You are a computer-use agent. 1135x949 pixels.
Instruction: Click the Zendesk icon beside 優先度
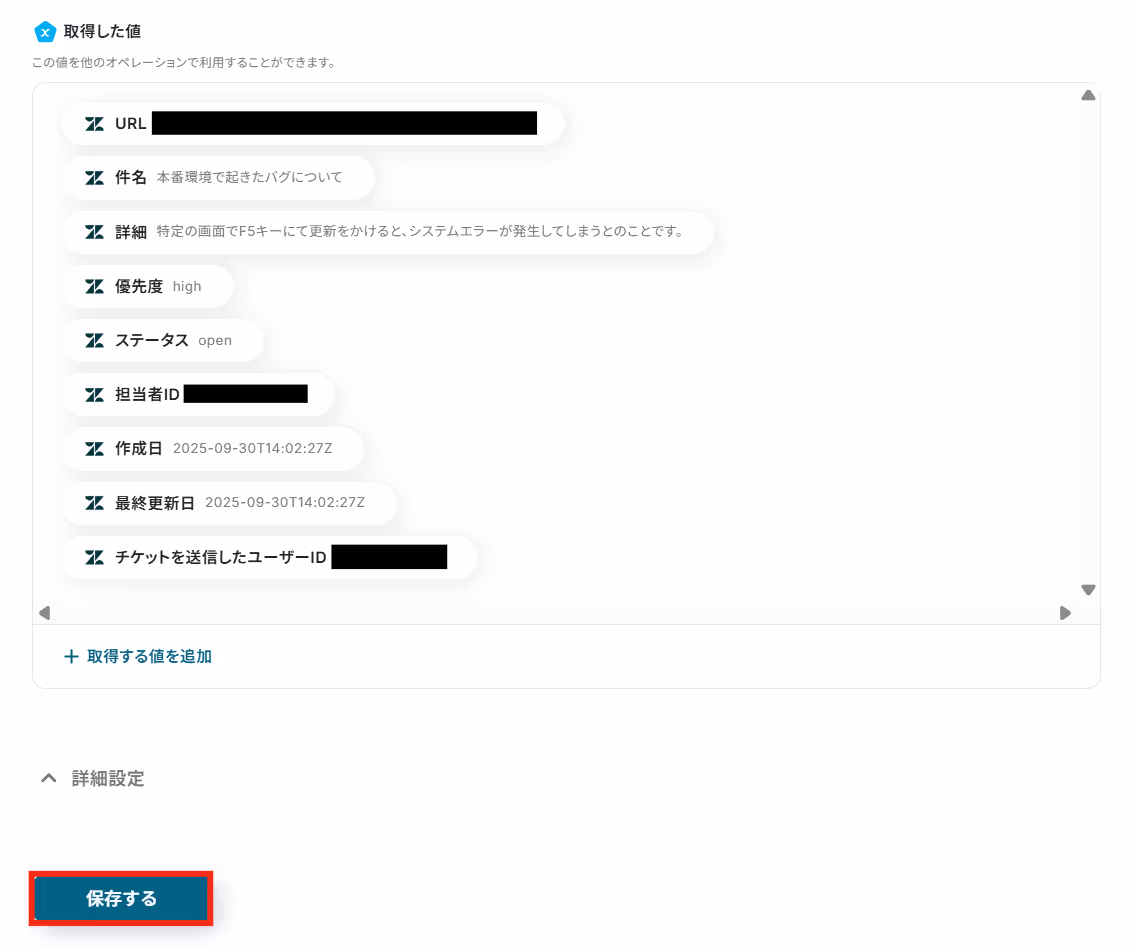[94, 287]
